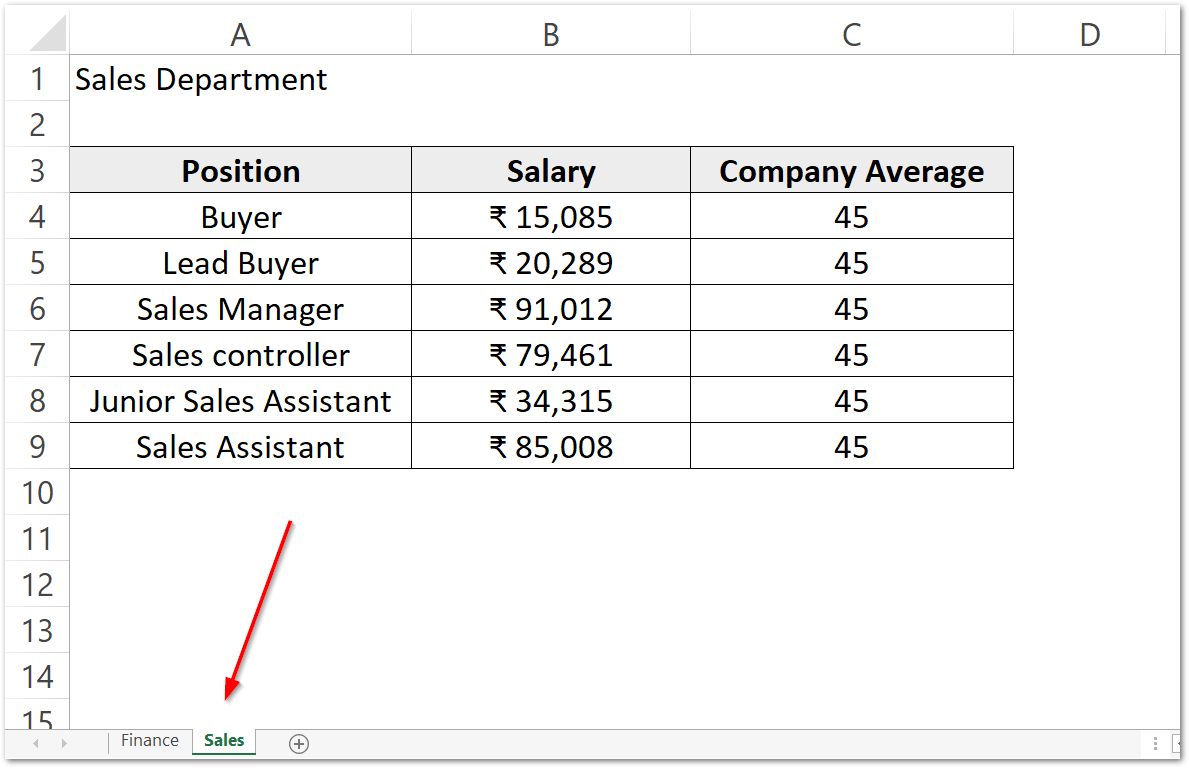Select column D header

(1090, 32)
